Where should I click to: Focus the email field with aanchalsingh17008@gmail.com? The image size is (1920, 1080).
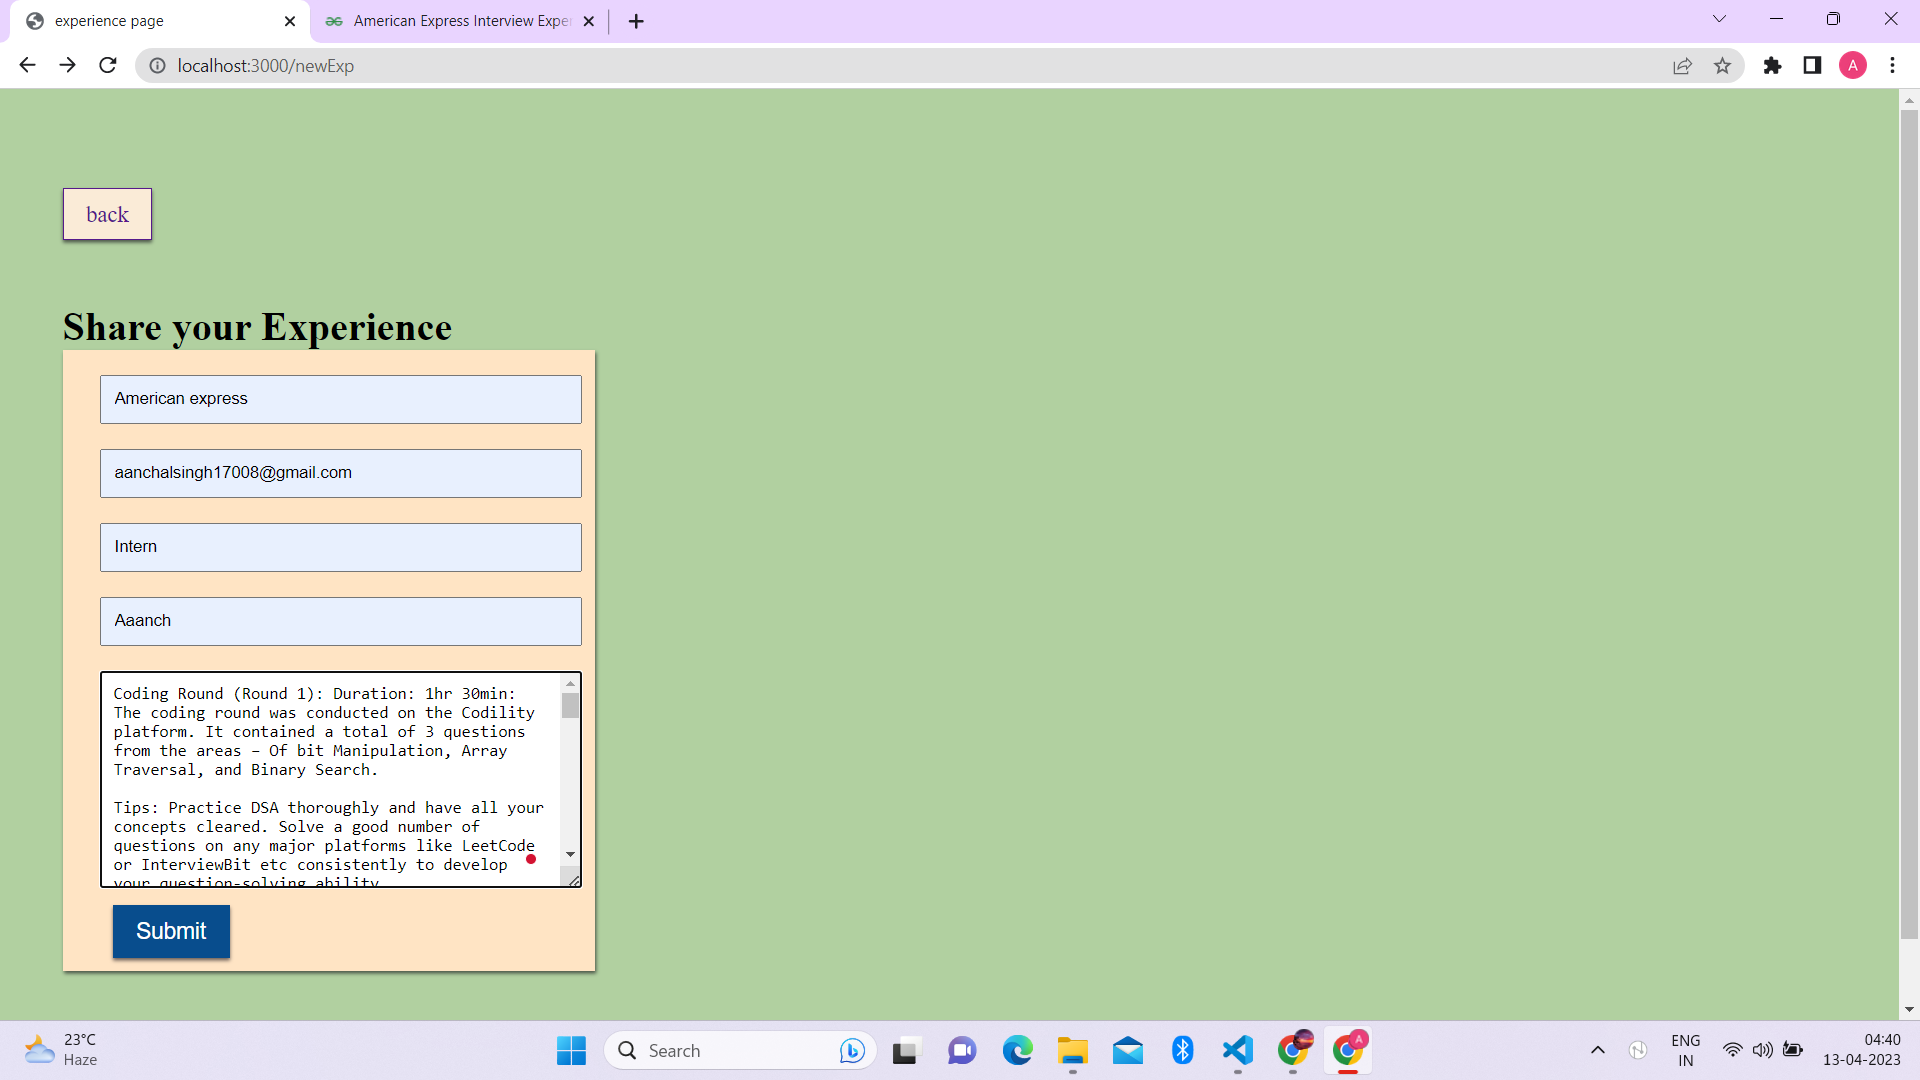pos(341,473)
